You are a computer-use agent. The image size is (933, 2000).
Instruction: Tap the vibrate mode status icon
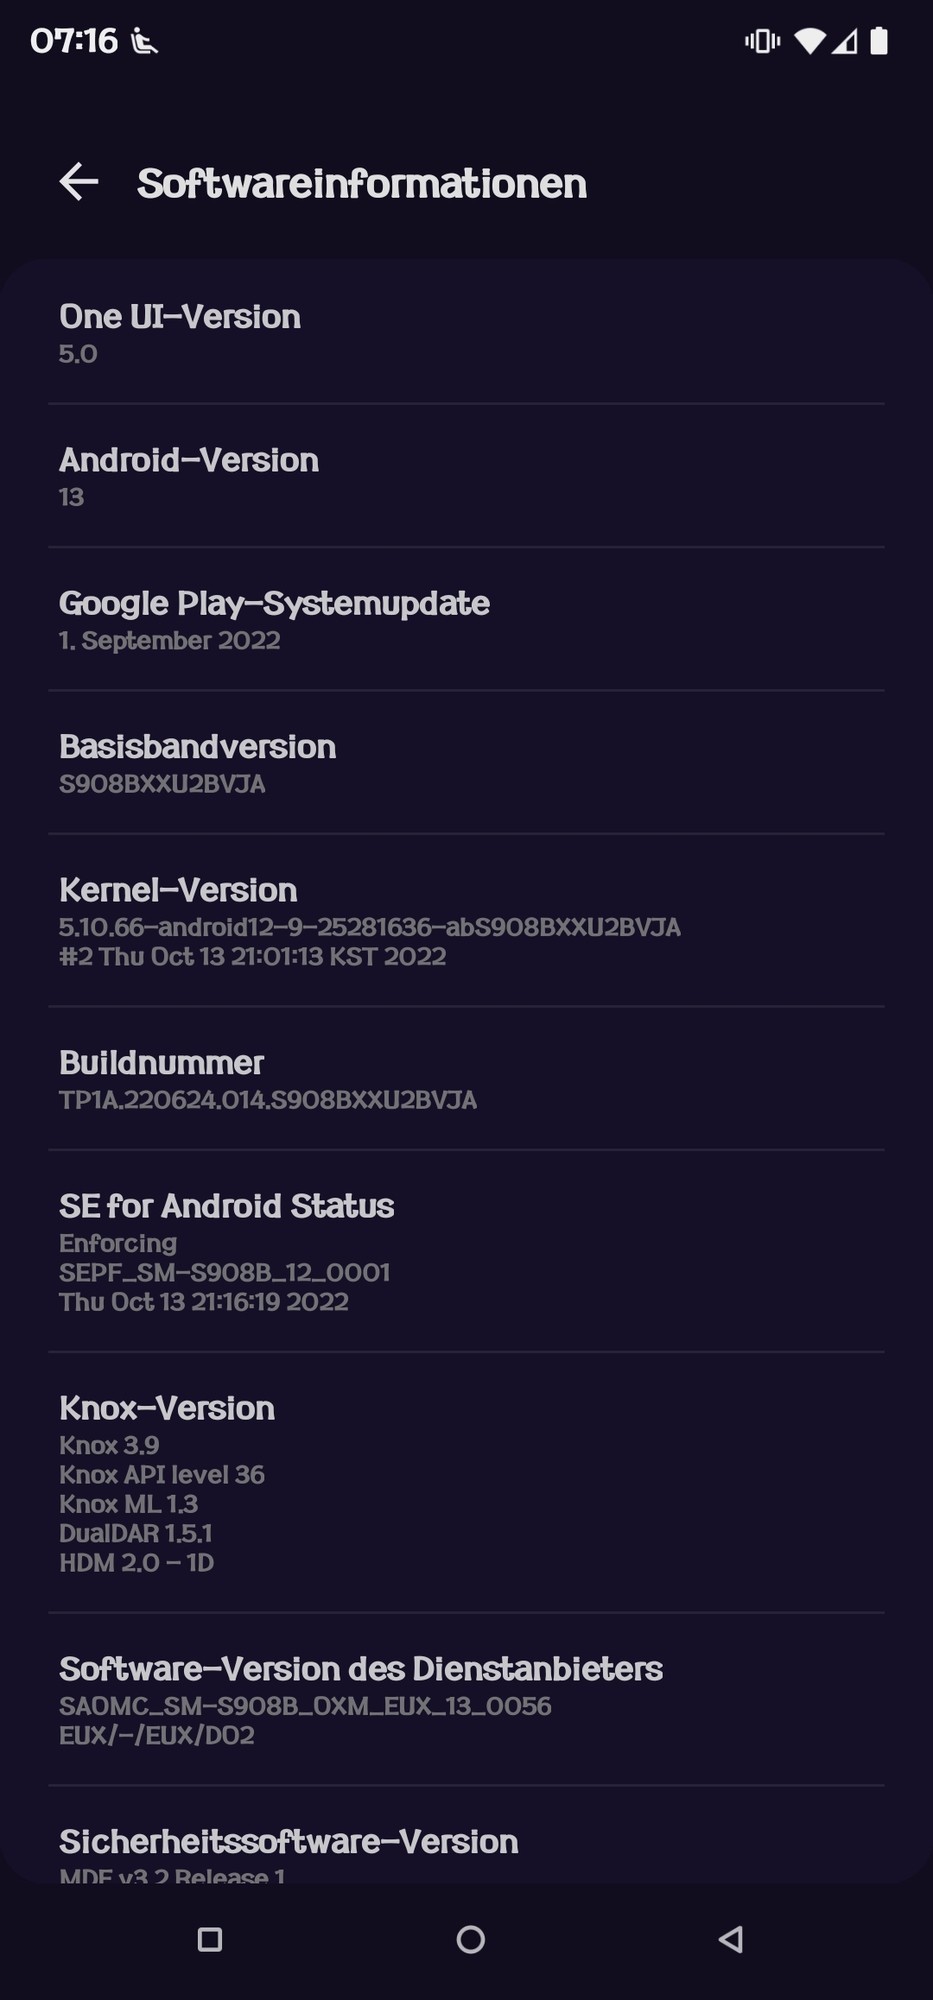click(x=762, y=41)
